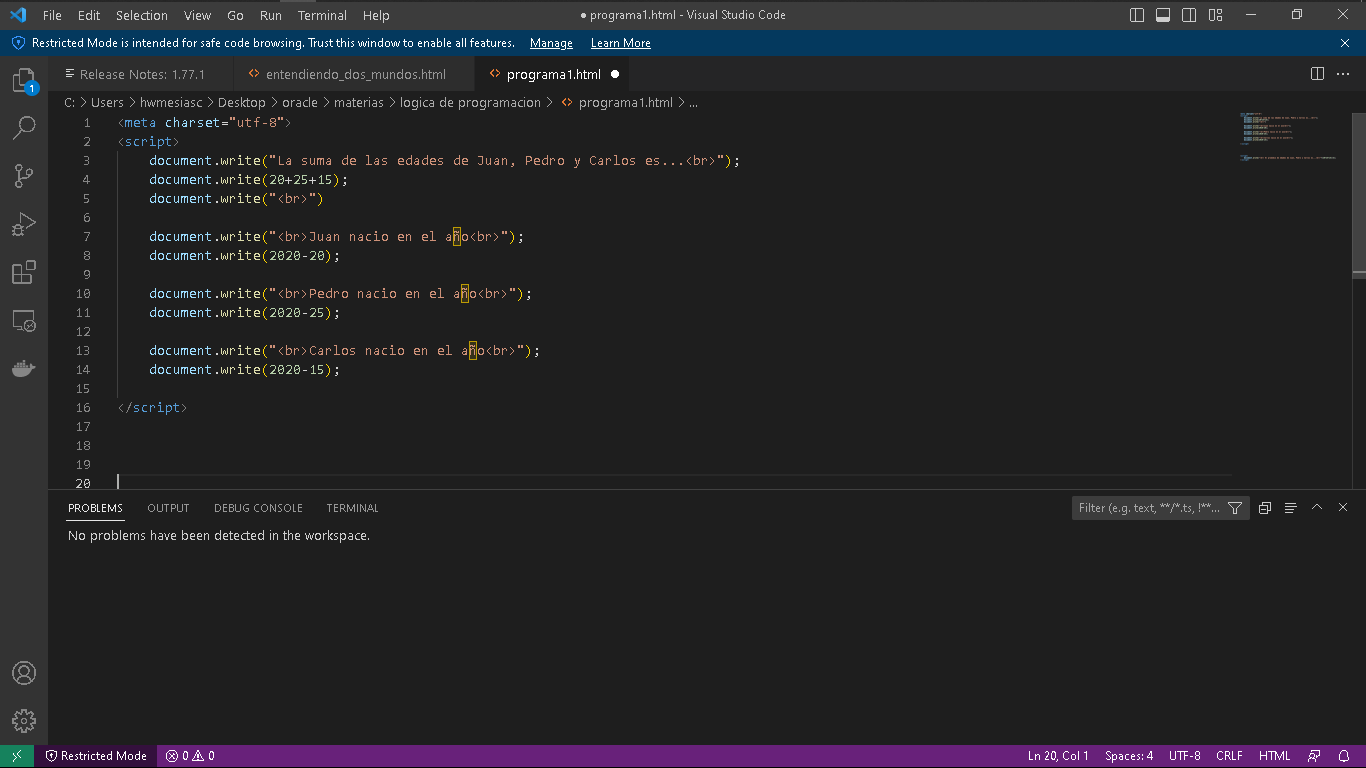Viewport: 1366px width, 768px height.
Task: Toggle problems view as table or tree
Action: coord(1291,508)
